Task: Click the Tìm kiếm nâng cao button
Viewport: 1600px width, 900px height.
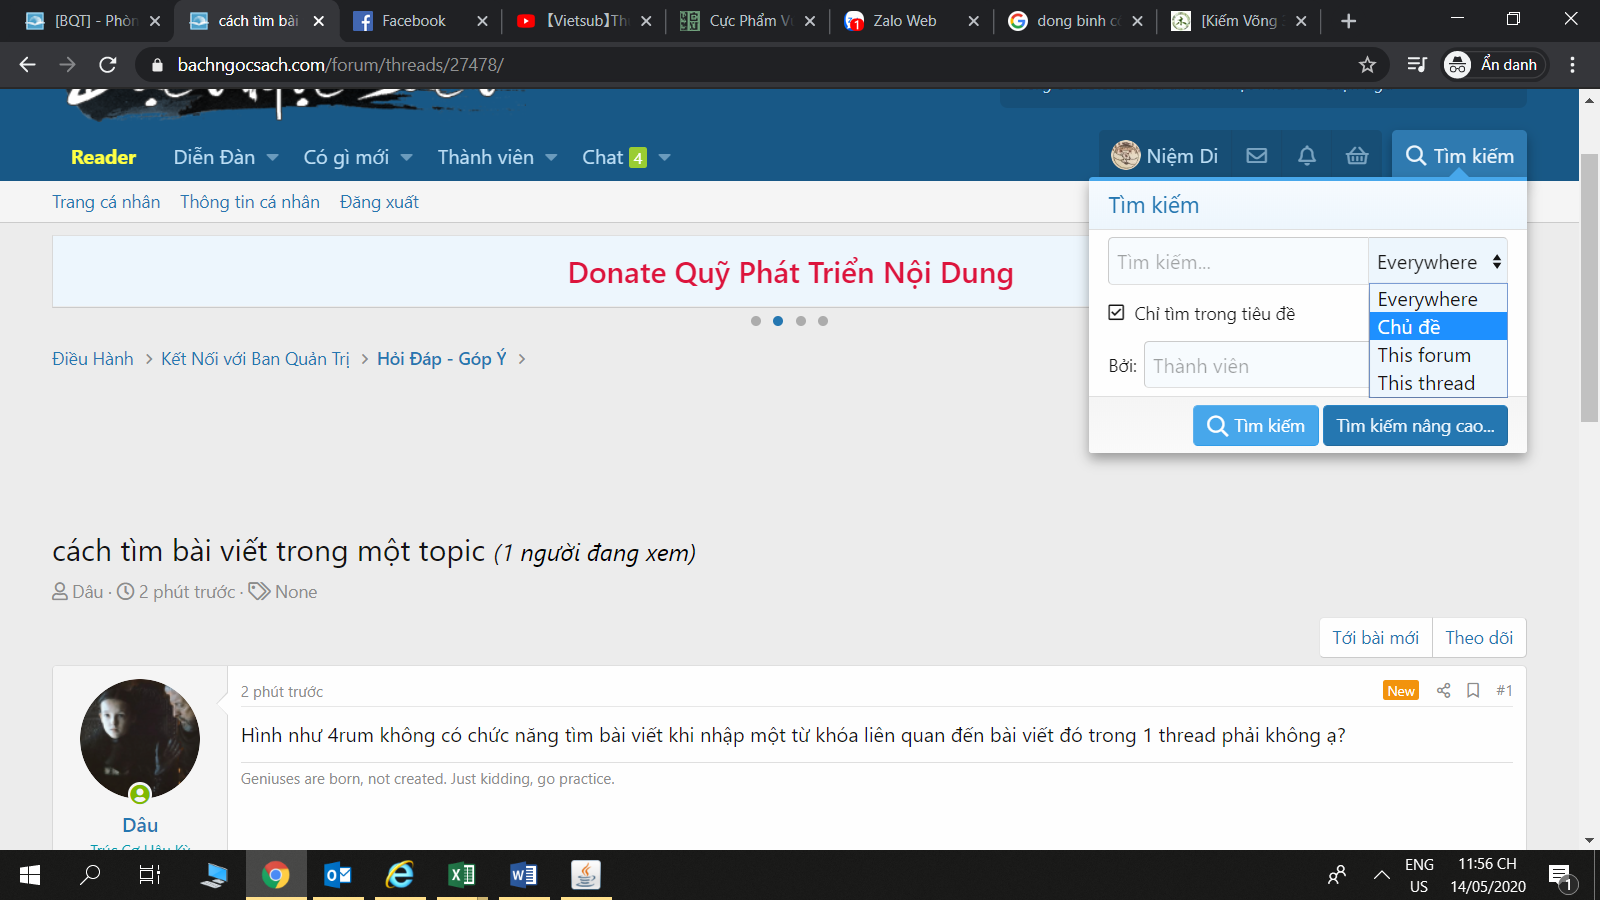Action: coord(1414,426)
